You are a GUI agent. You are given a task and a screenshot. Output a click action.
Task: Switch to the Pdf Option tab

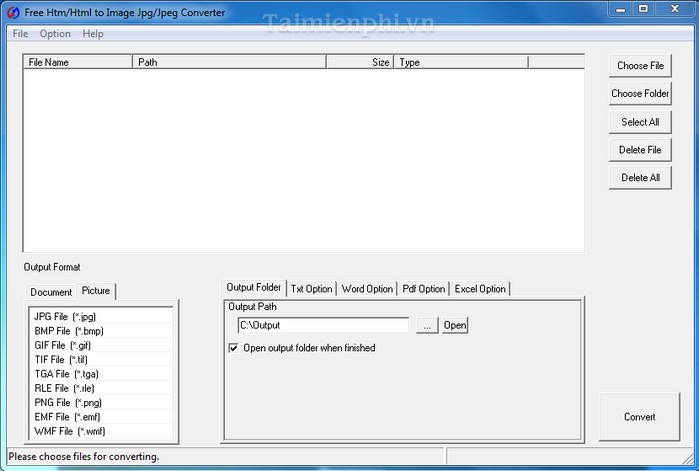click(424, 289)
